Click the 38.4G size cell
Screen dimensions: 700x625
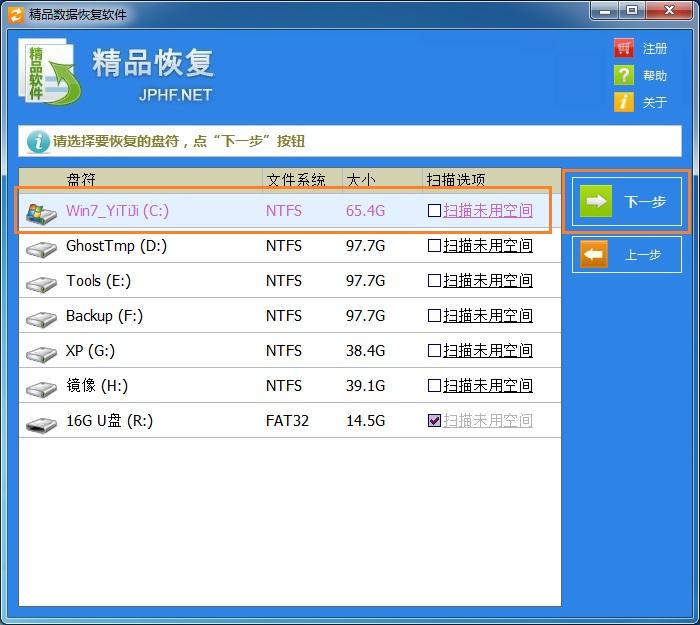click(x=365, y=350)
